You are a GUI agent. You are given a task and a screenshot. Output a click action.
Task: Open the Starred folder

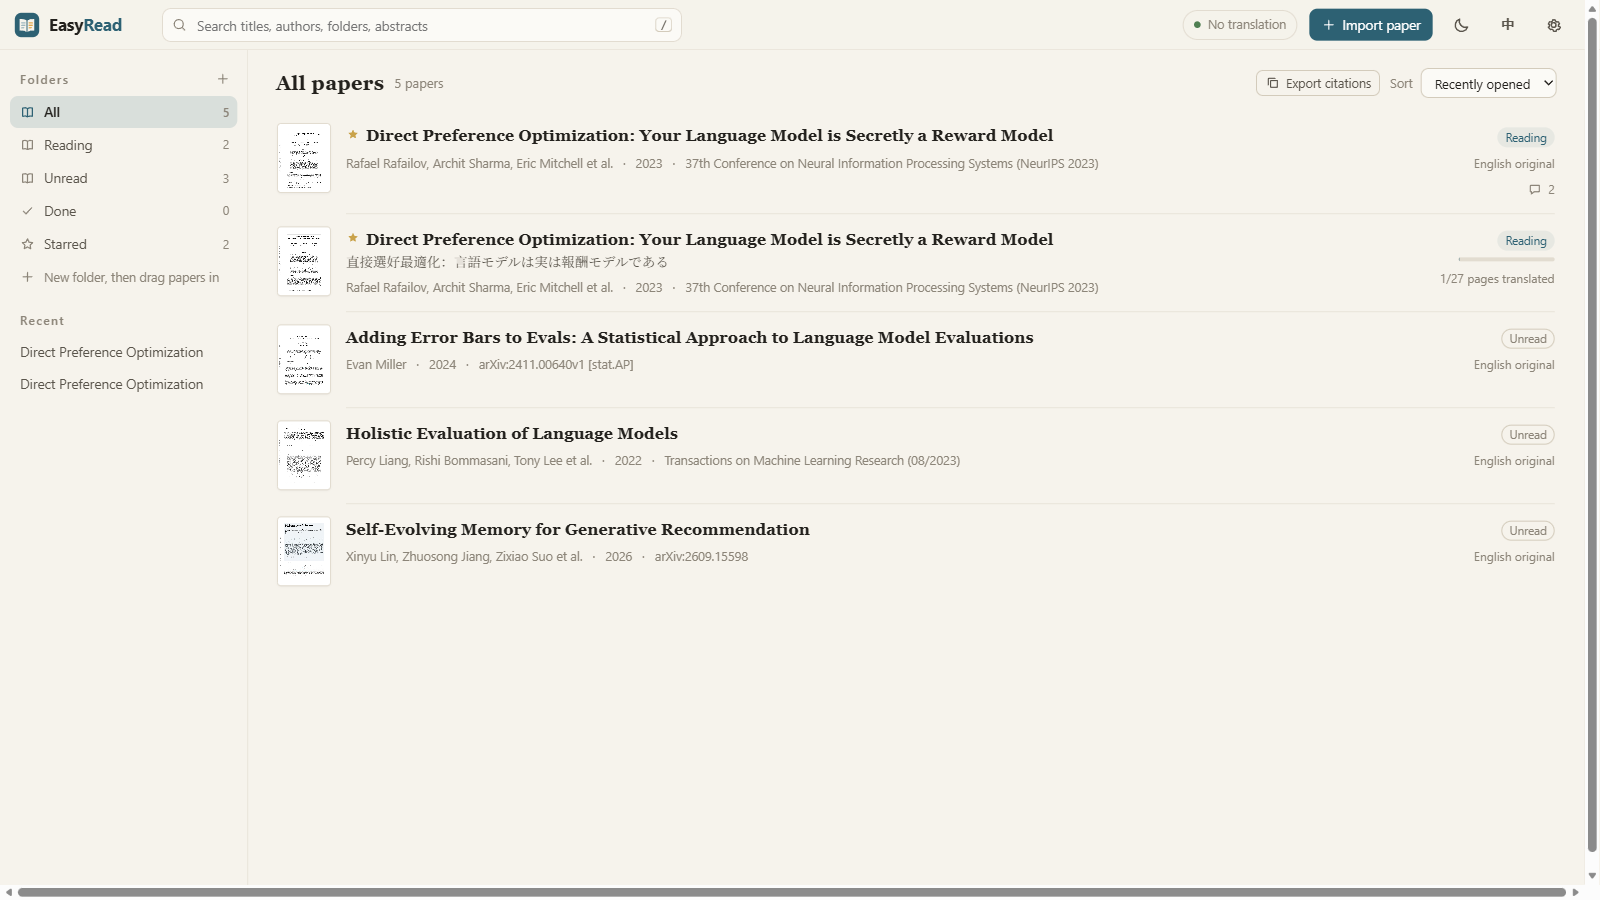[x=124, y=244]
